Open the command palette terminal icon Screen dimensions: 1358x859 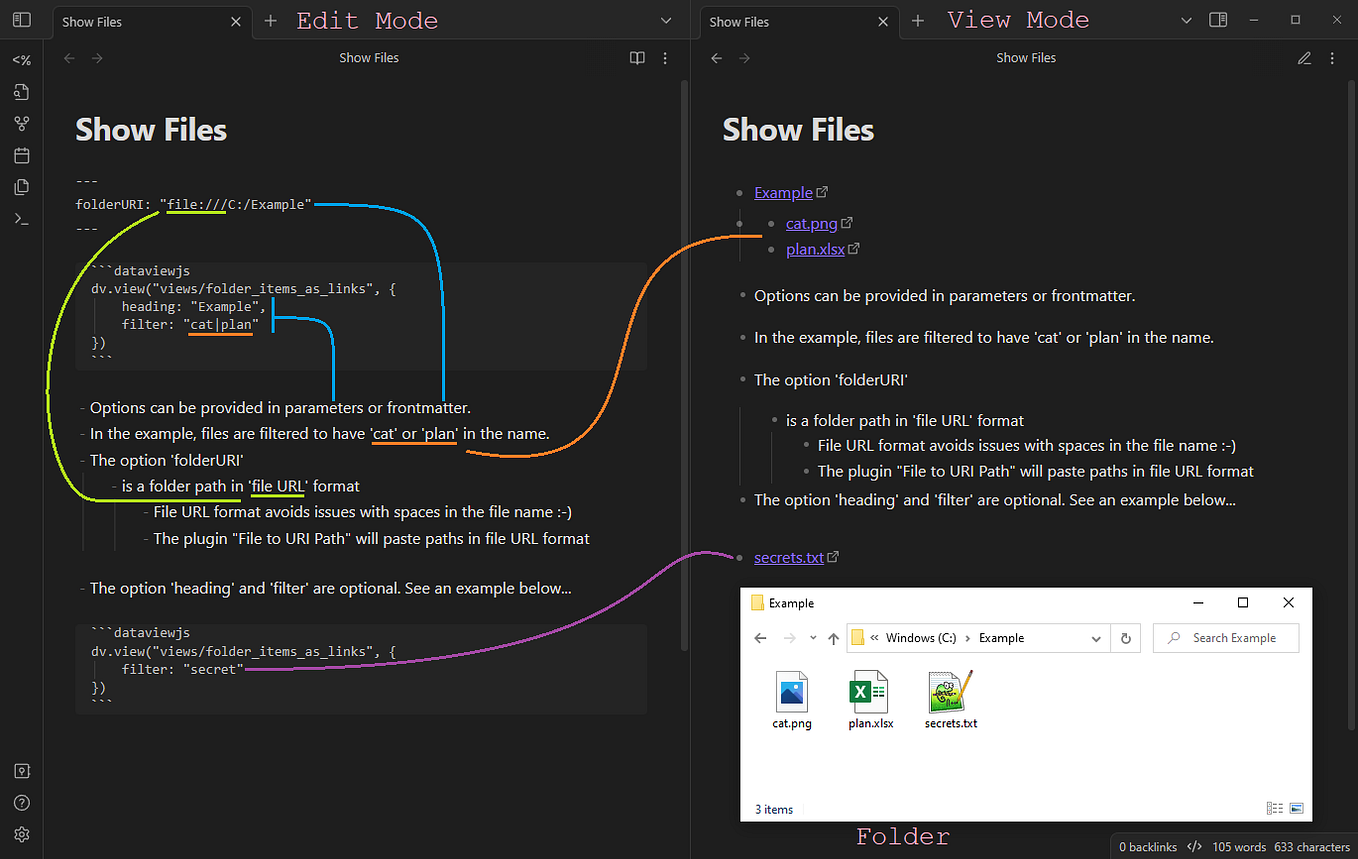[x=21, y=219]
